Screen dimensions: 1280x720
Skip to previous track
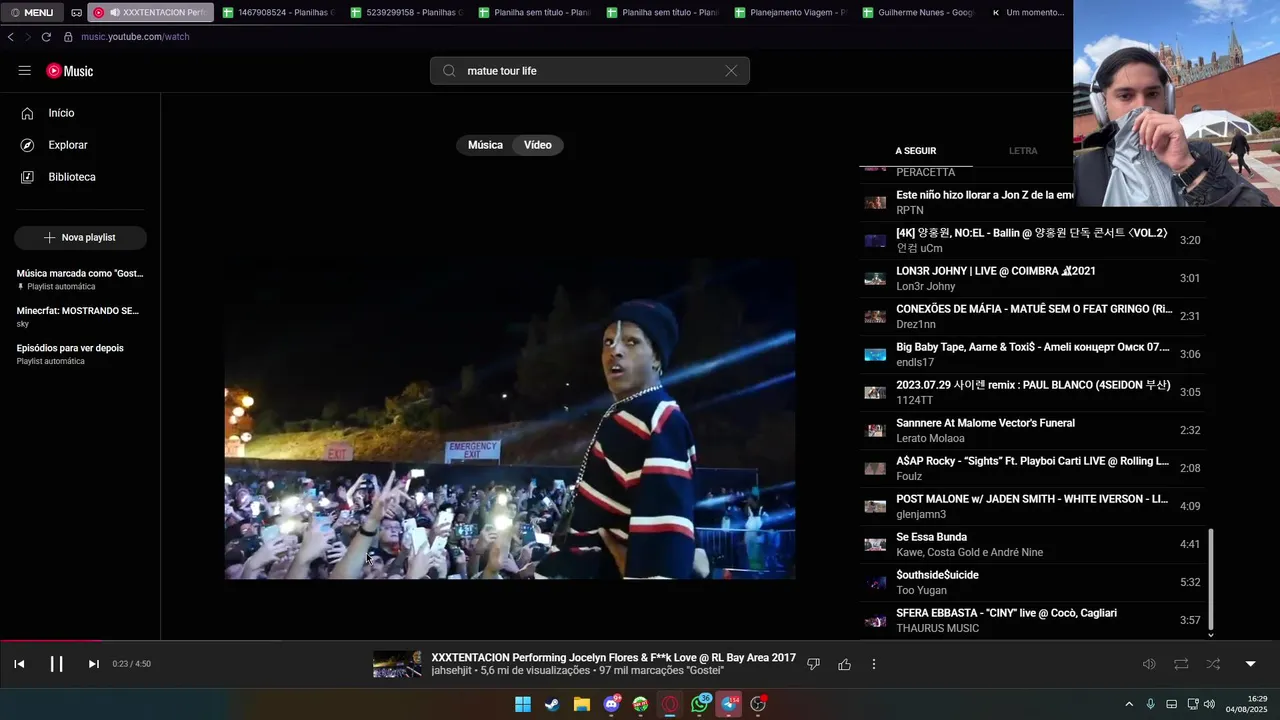point(19,664)
